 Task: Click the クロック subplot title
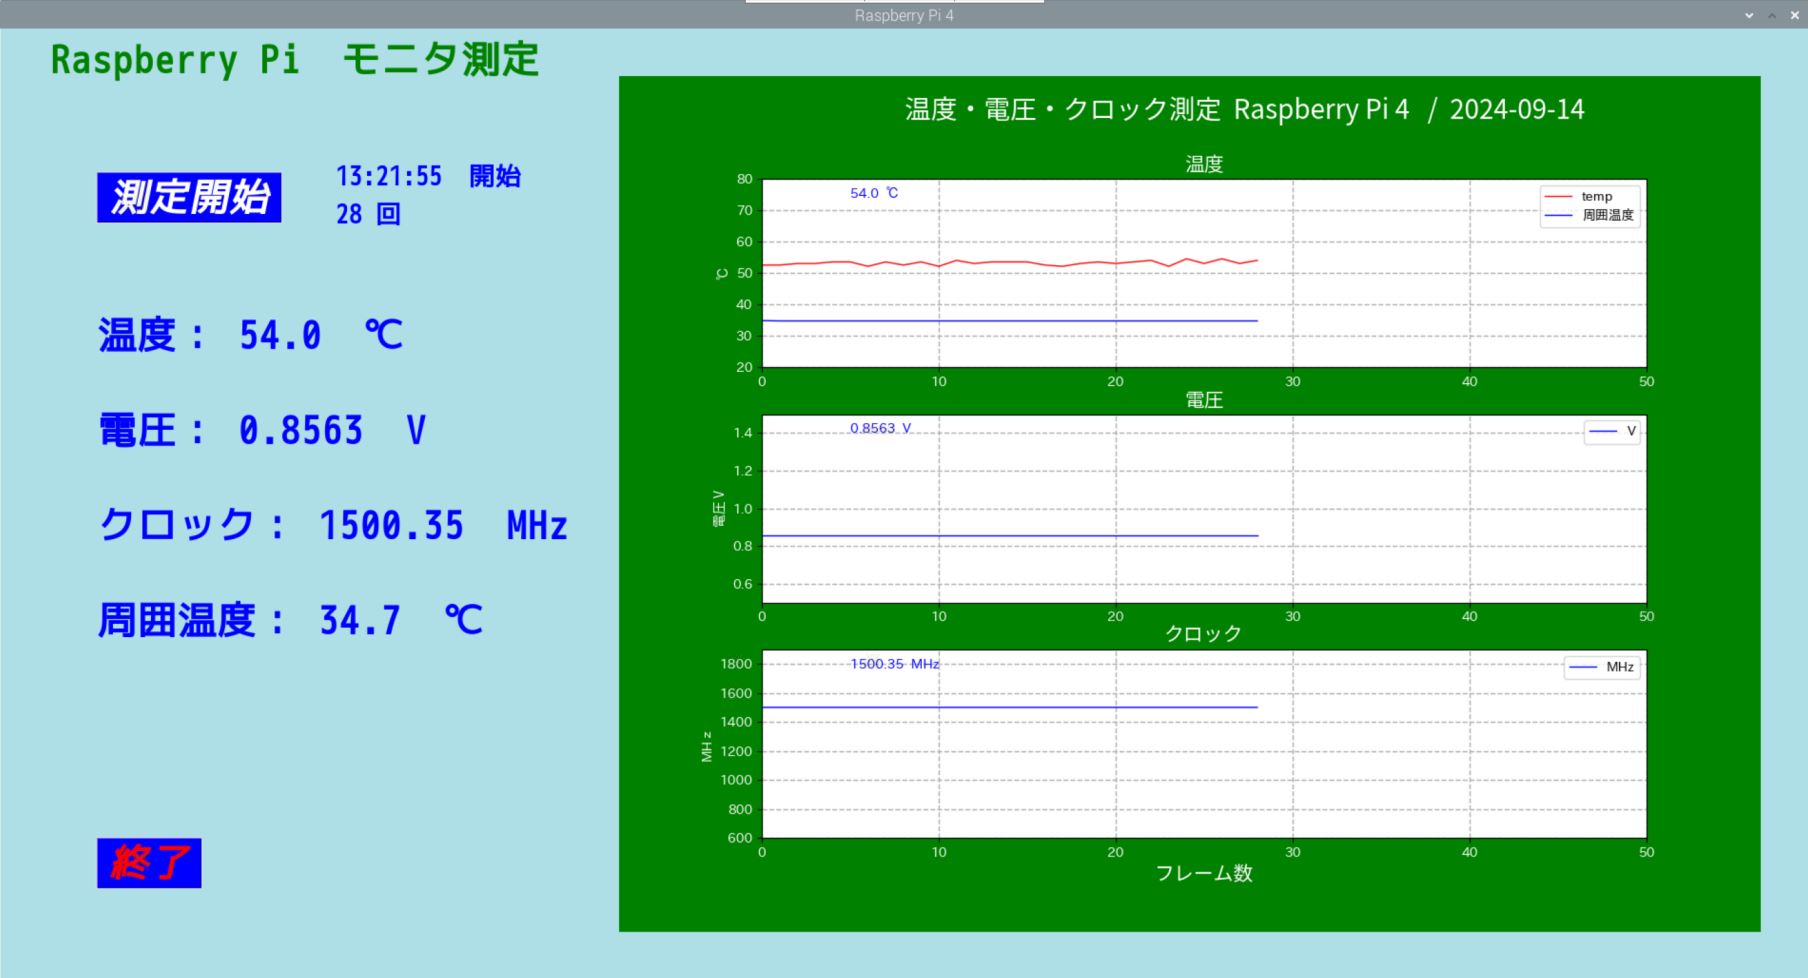[1204, 634]
